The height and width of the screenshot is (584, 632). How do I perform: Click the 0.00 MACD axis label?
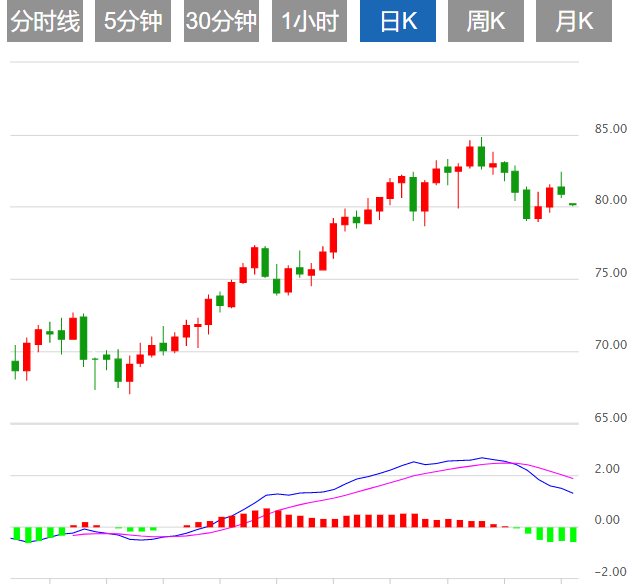click(x=606, y=520)
